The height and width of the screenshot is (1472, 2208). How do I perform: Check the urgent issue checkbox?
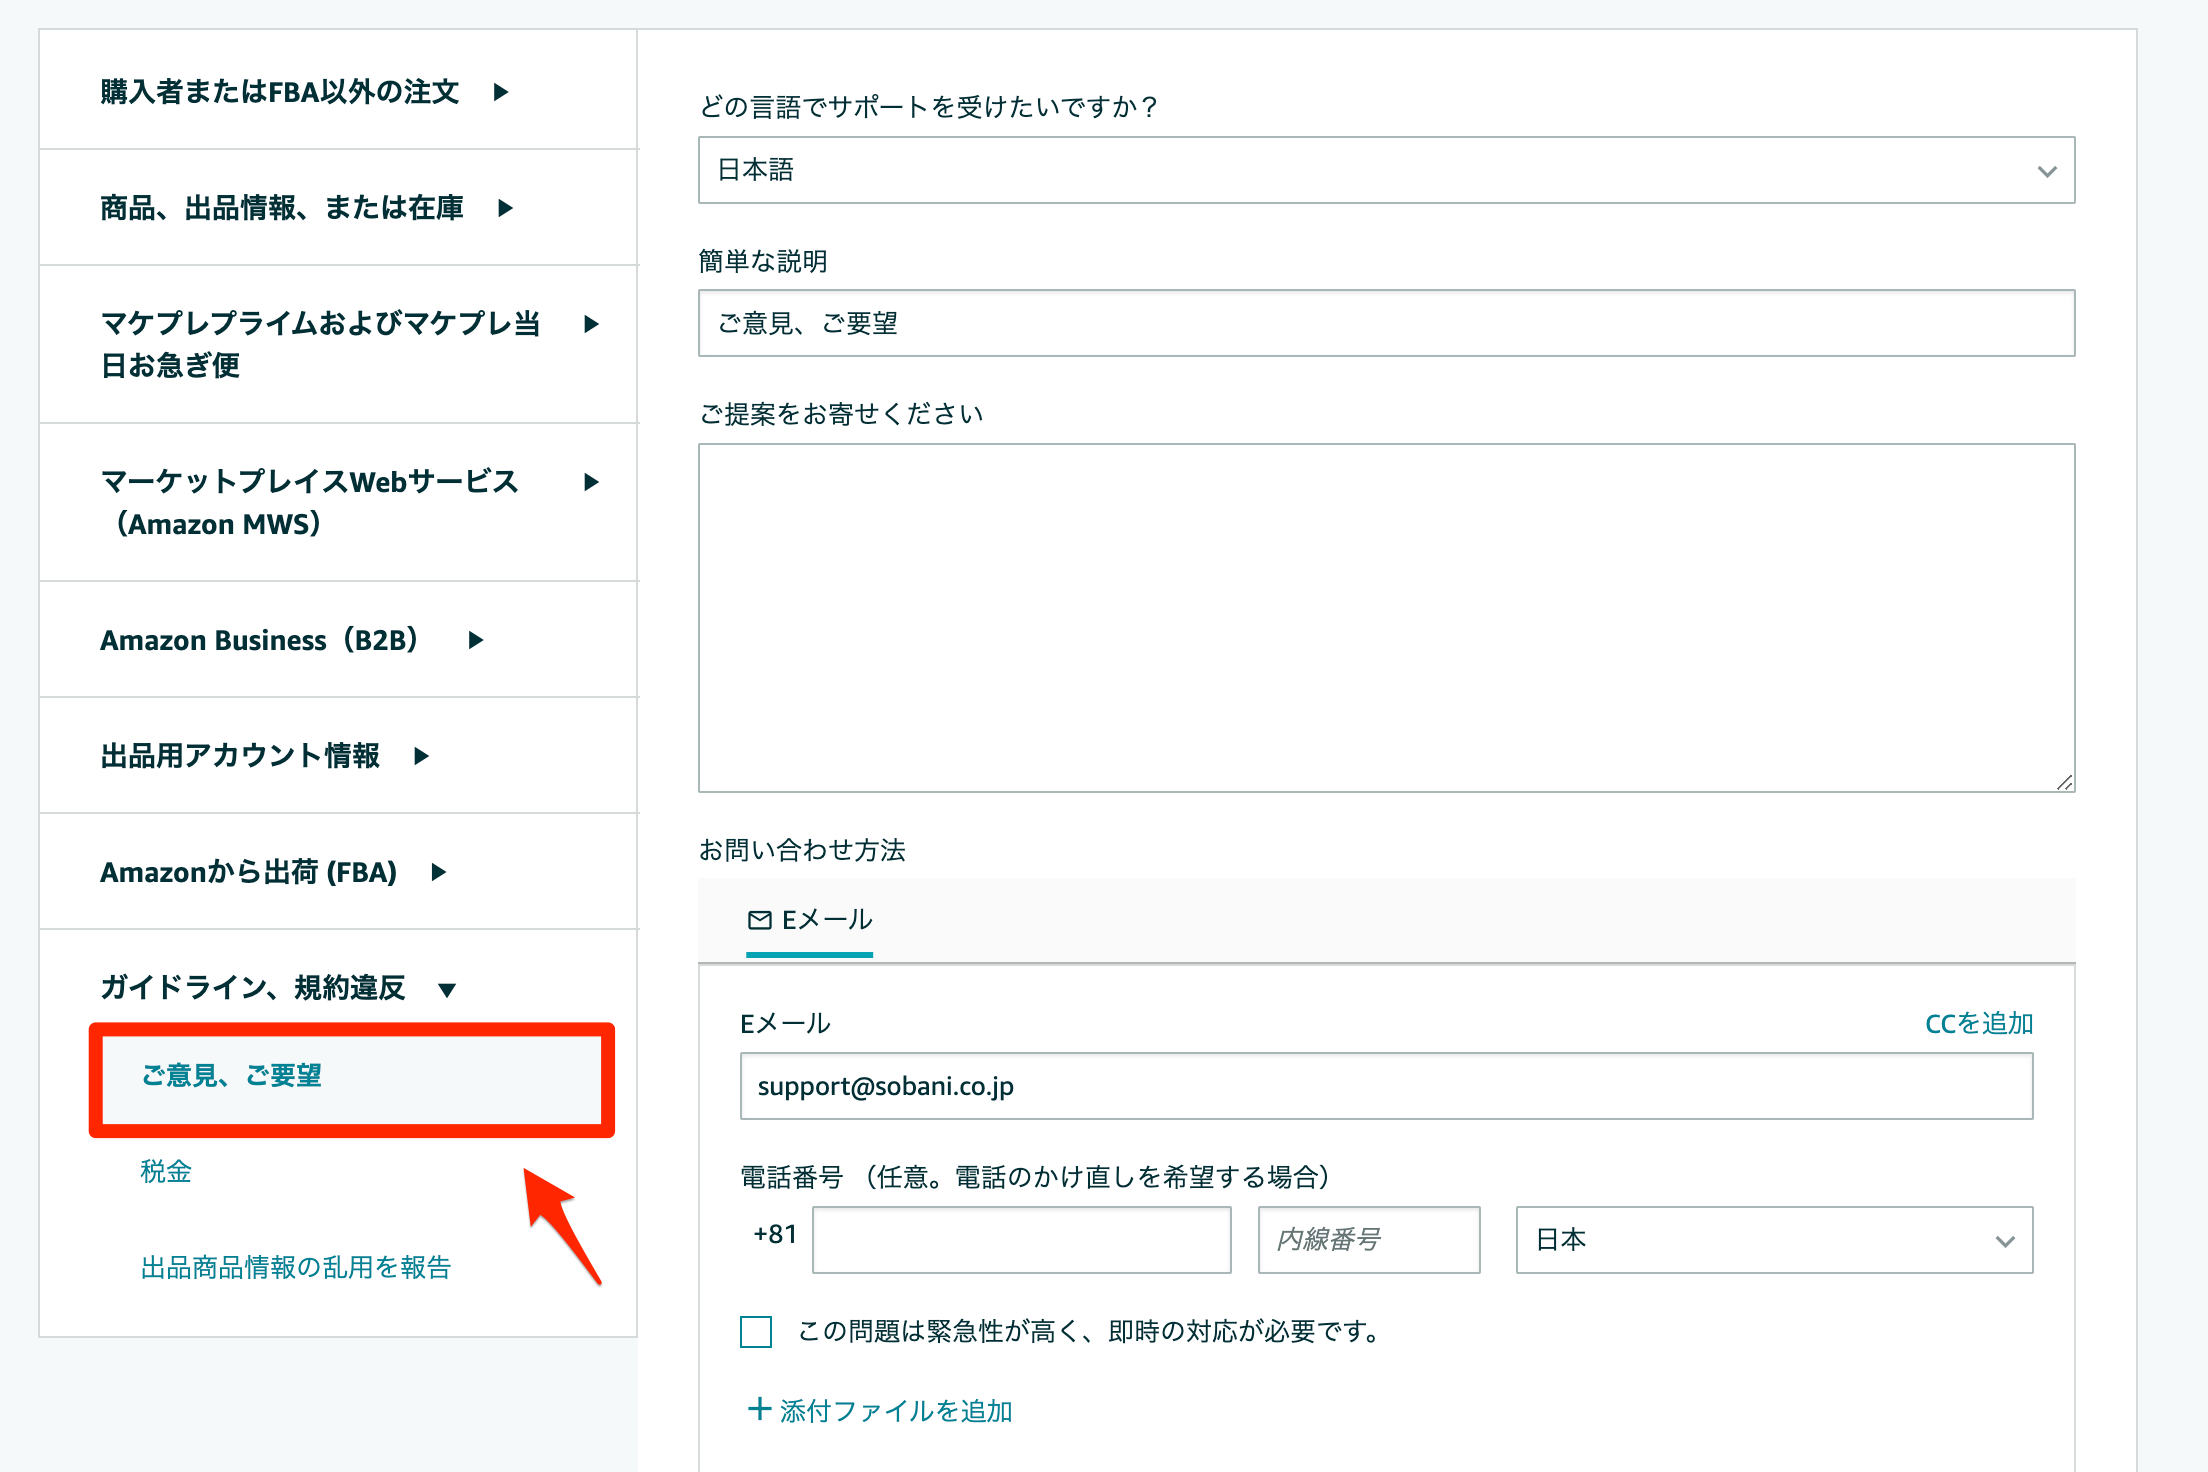coord(756,1332)
